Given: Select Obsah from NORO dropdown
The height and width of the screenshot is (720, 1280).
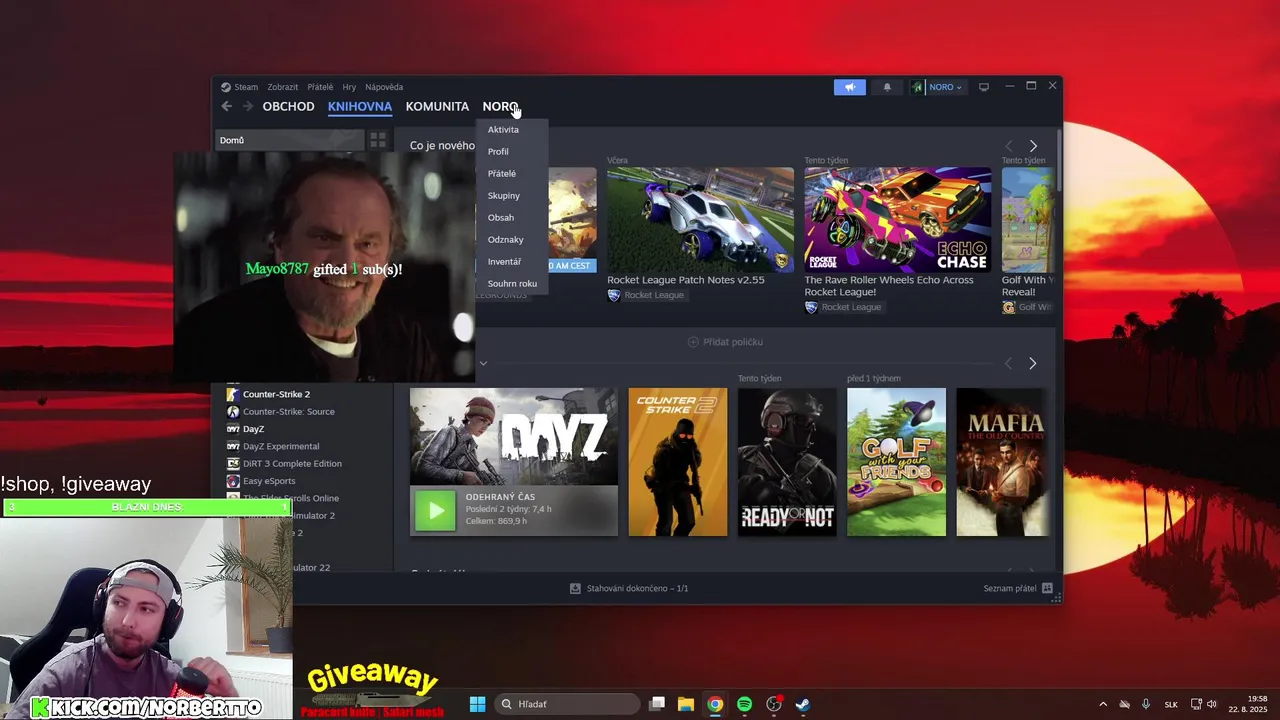Looking at the screenshot, I should (x=512, y=217).
